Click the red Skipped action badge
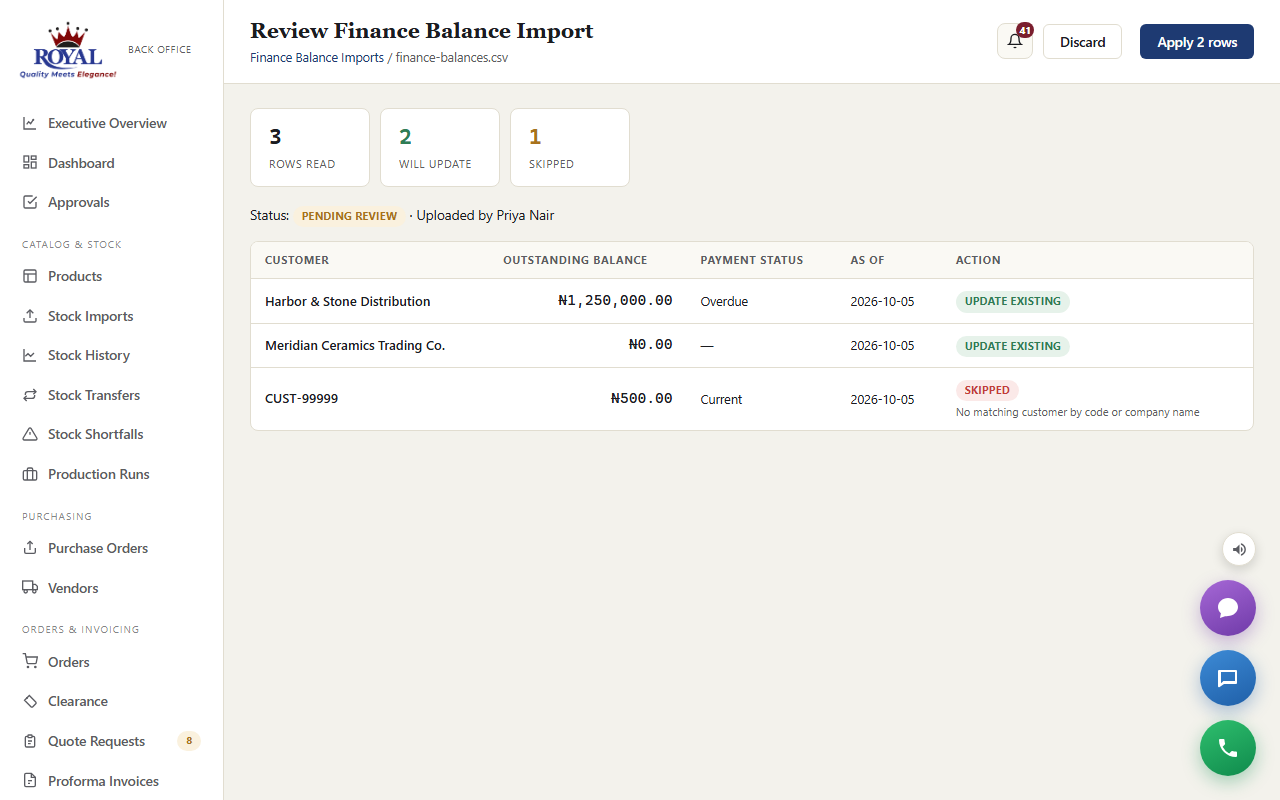 point(987,390)
